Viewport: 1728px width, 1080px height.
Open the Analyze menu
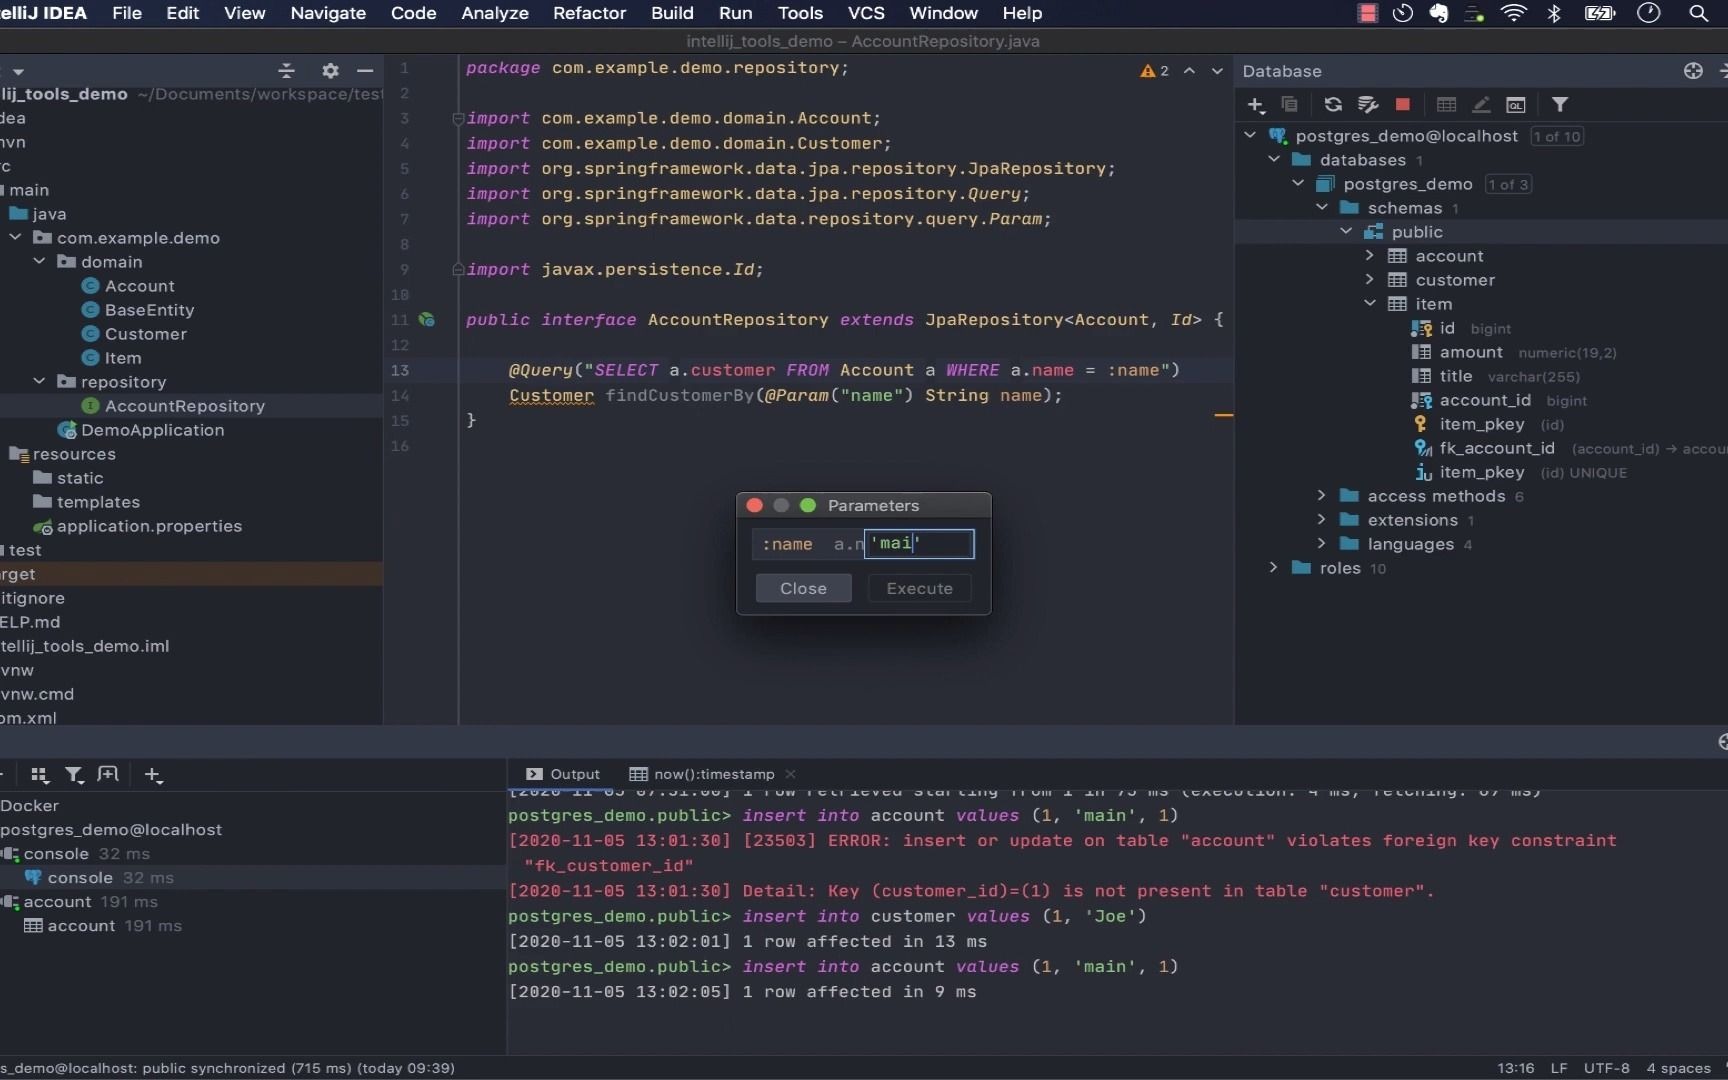pos(494,13)
